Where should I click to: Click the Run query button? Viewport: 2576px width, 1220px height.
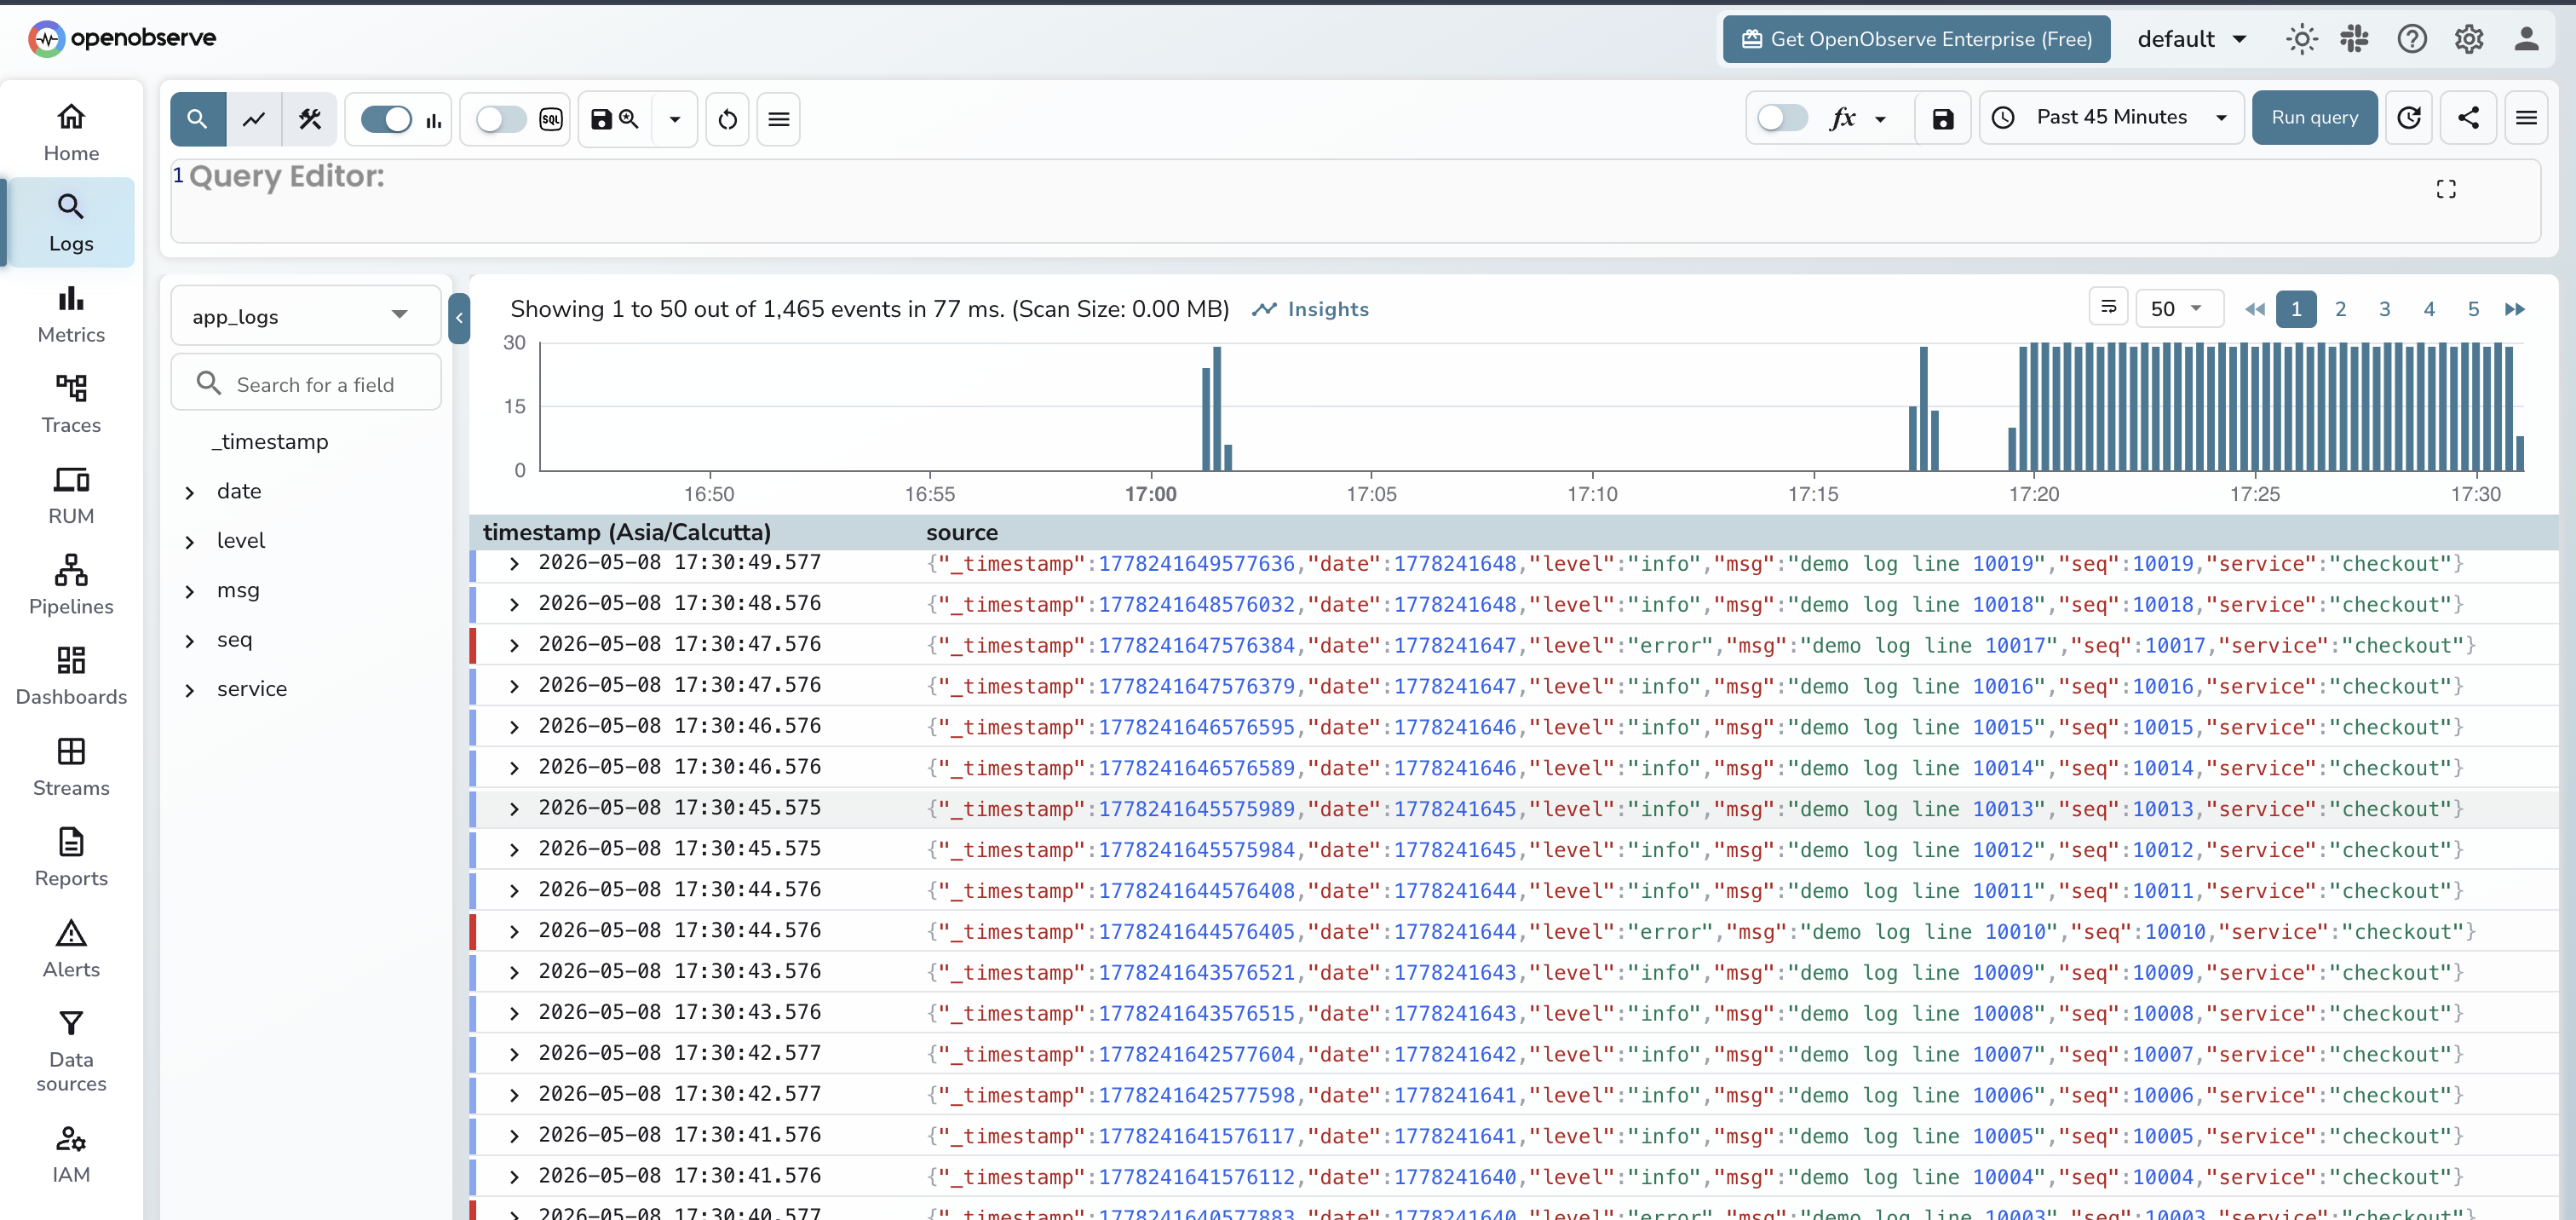click(x=2314, y=118)
